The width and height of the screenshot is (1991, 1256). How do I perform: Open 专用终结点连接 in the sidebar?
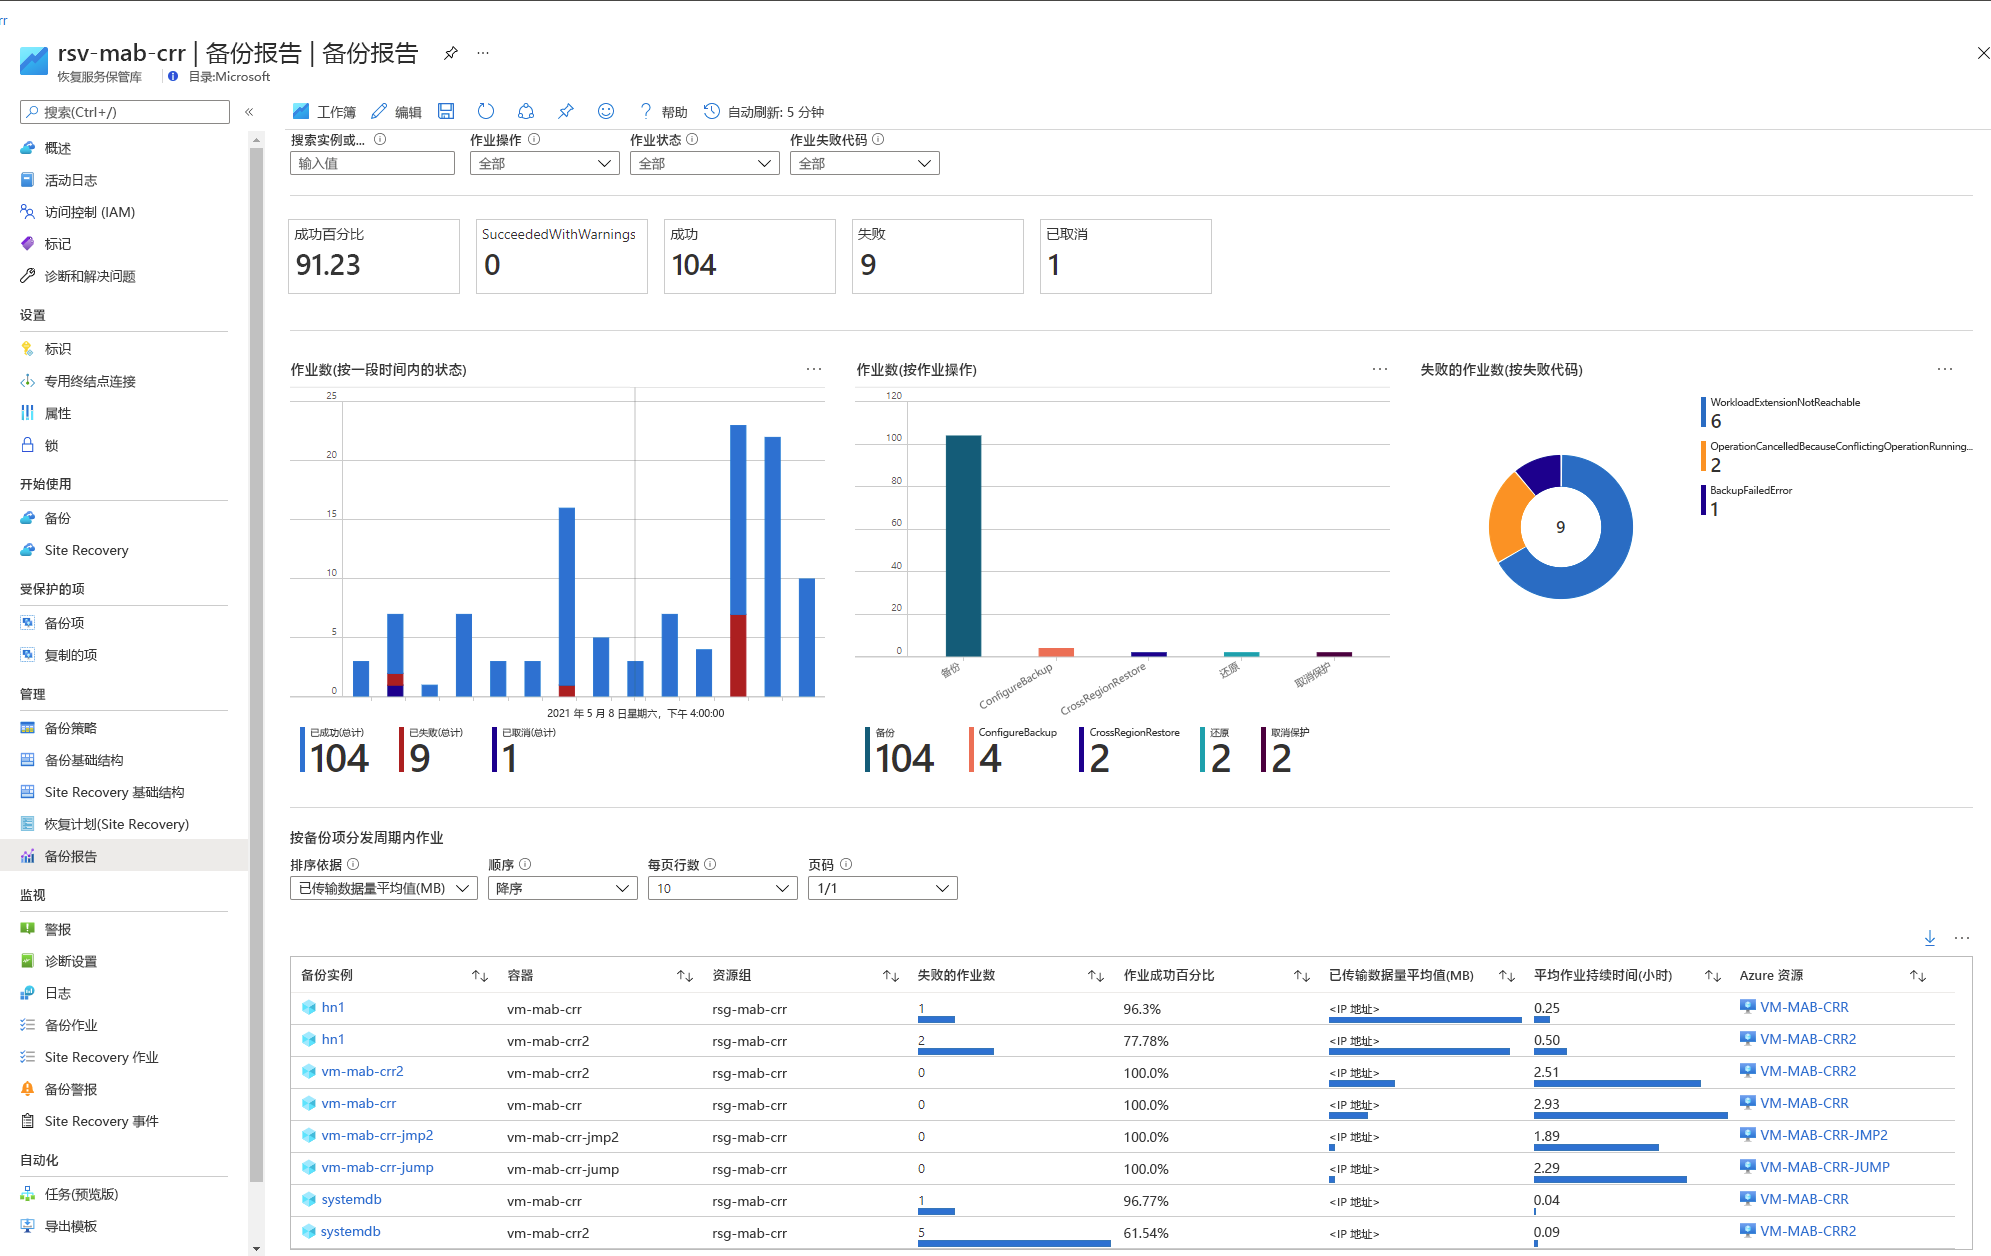(x=89, y=381)
